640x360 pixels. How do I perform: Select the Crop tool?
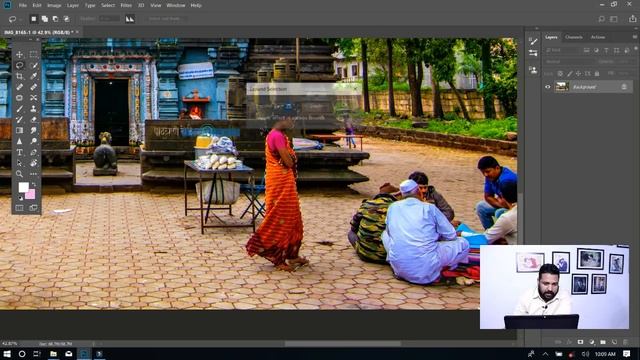pyautogui.click(x=19, y=76)
